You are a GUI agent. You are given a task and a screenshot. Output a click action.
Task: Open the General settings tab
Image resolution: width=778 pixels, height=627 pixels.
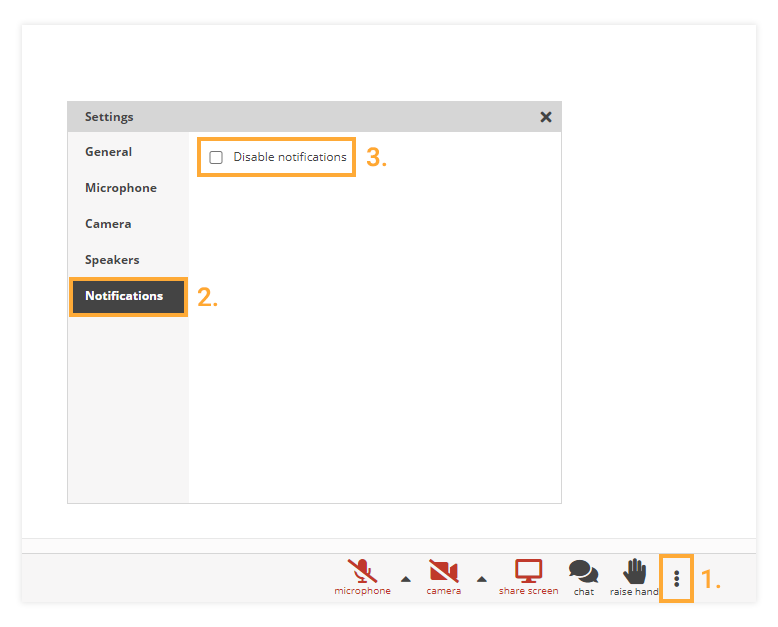[x=128, y=152]
